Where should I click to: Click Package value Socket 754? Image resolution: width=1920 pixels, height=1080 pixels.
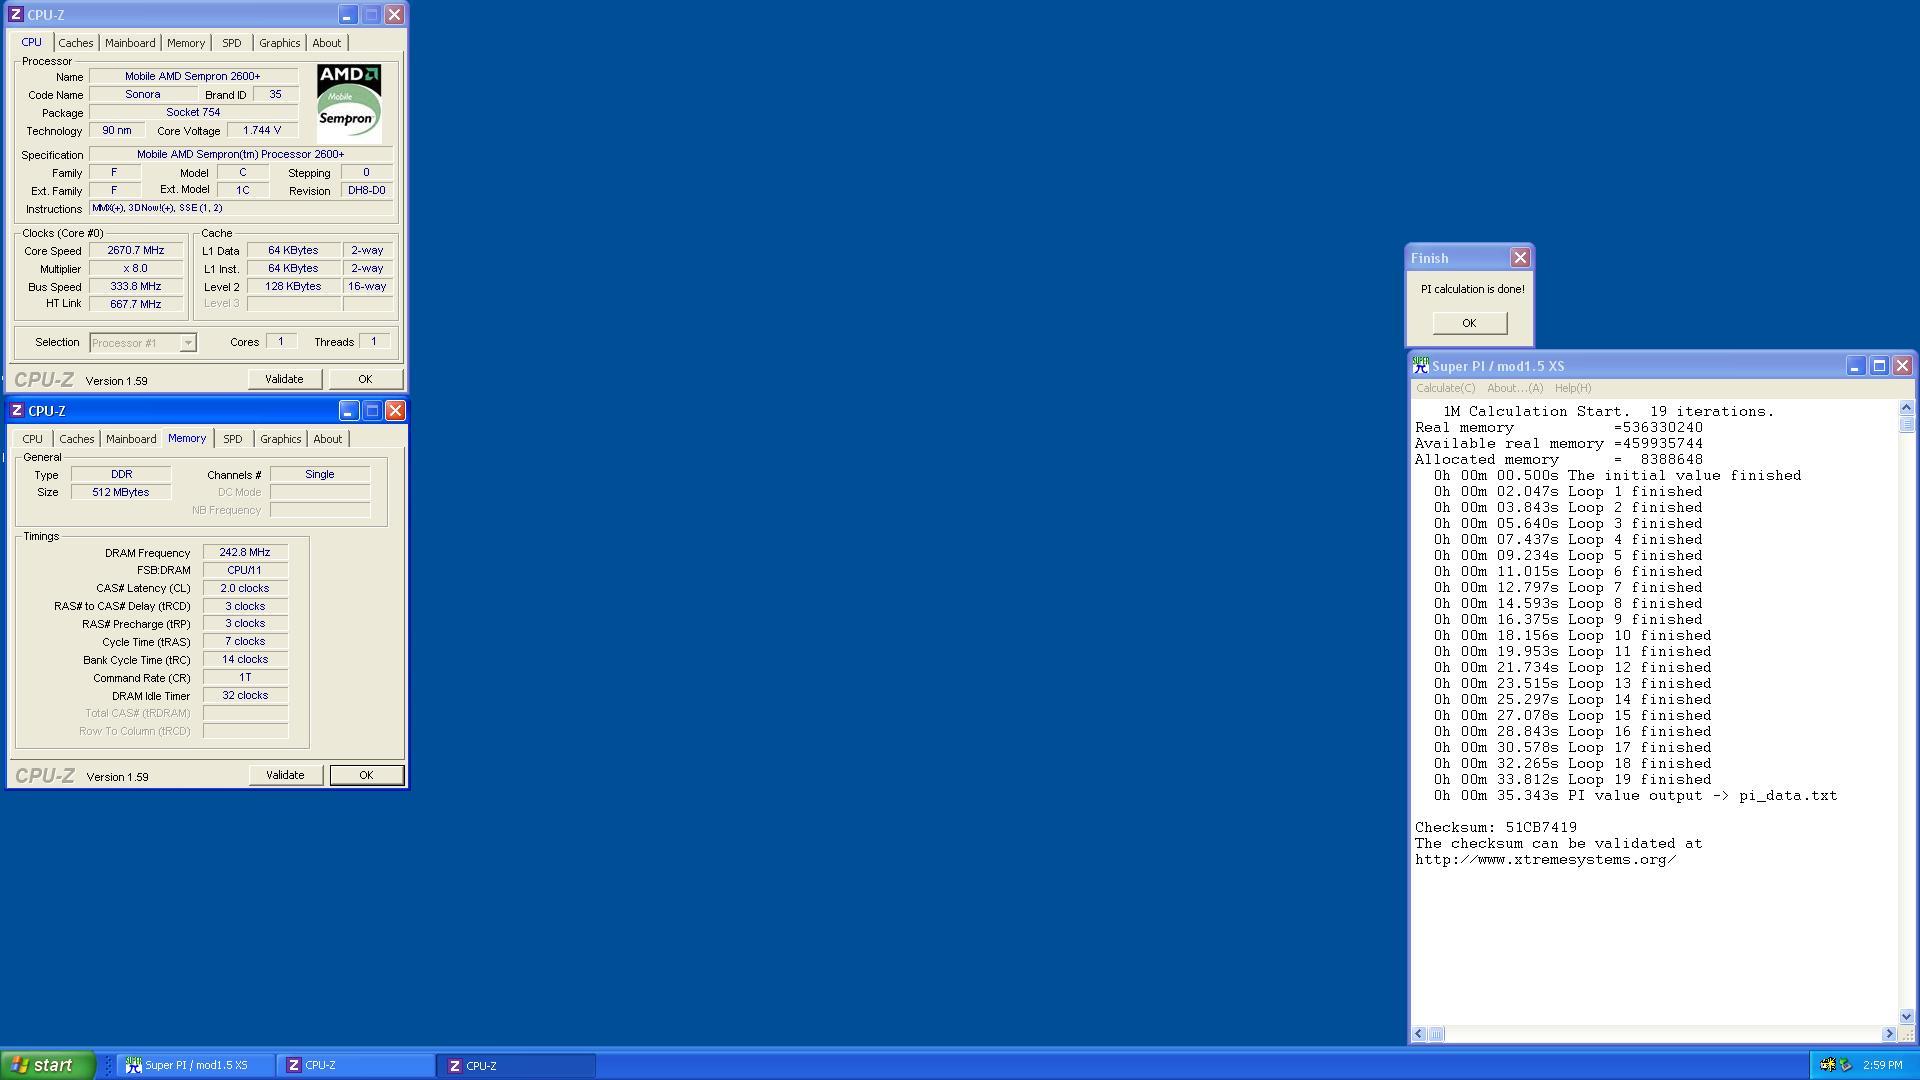click(193, 113)
